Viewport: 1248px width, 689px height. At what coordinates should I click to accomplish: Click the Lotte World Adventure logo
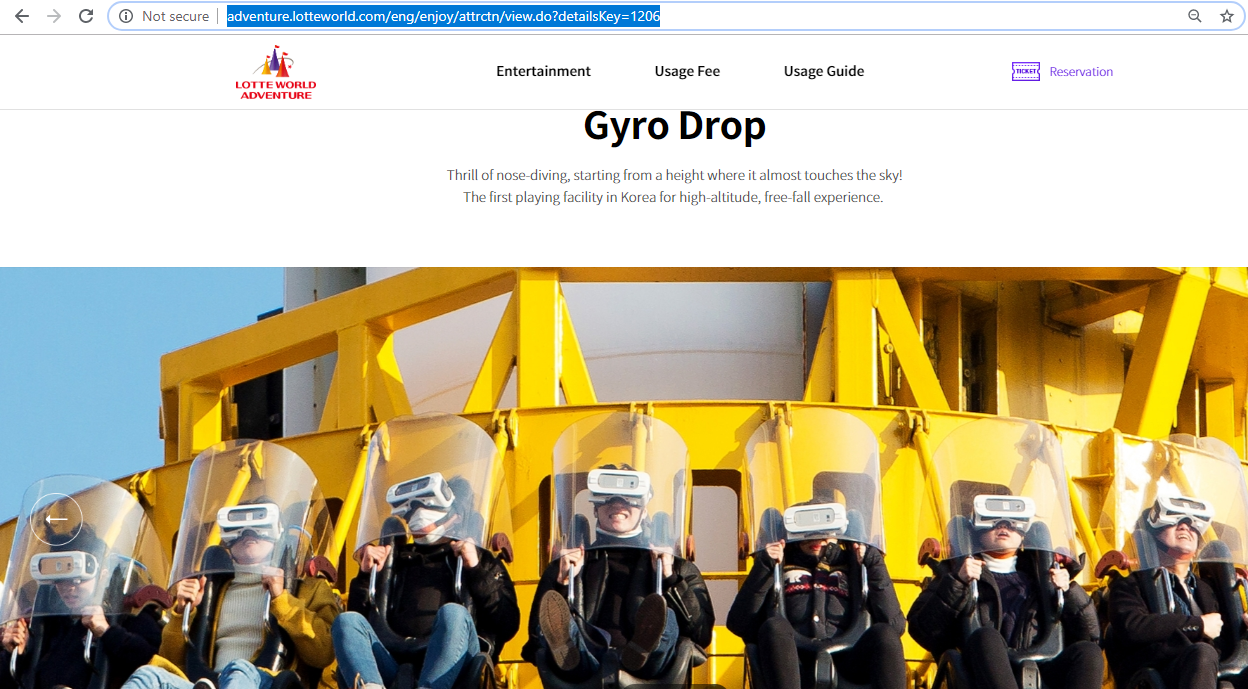click(x=276, y=72)
